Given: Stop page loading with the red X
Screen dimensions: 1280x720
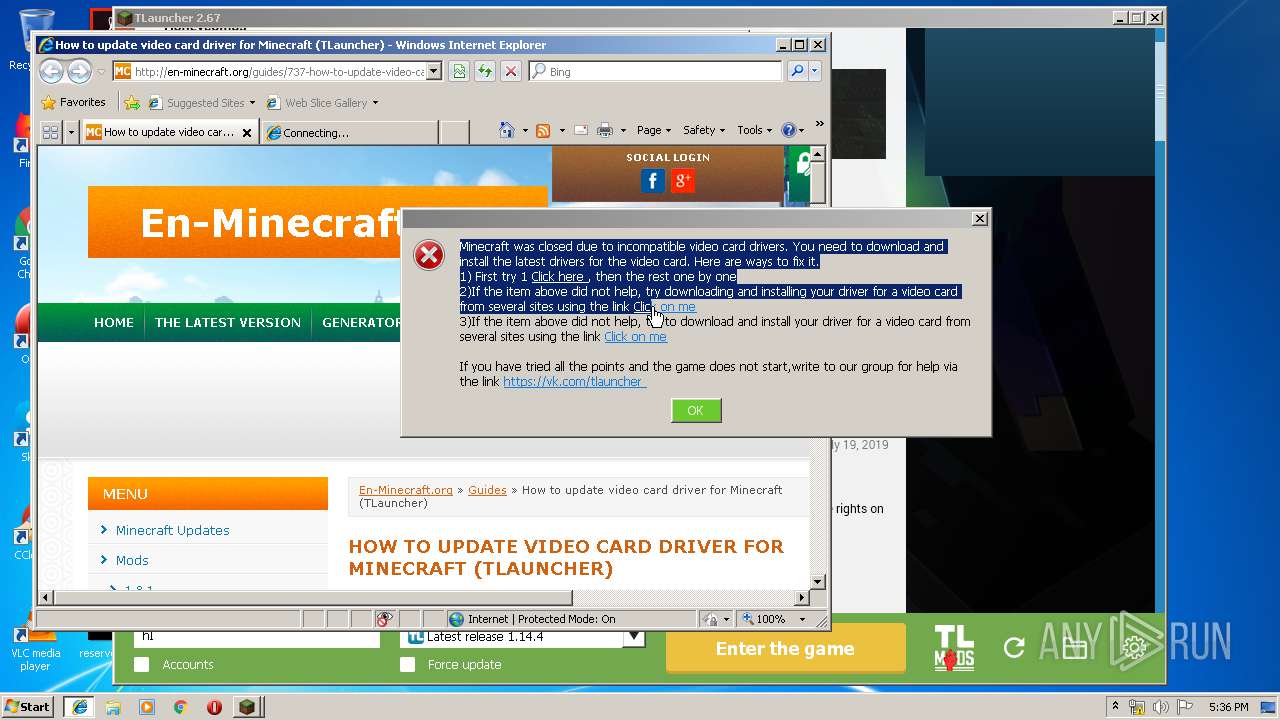Looking at the screenshot, I should tap(511, 71).
